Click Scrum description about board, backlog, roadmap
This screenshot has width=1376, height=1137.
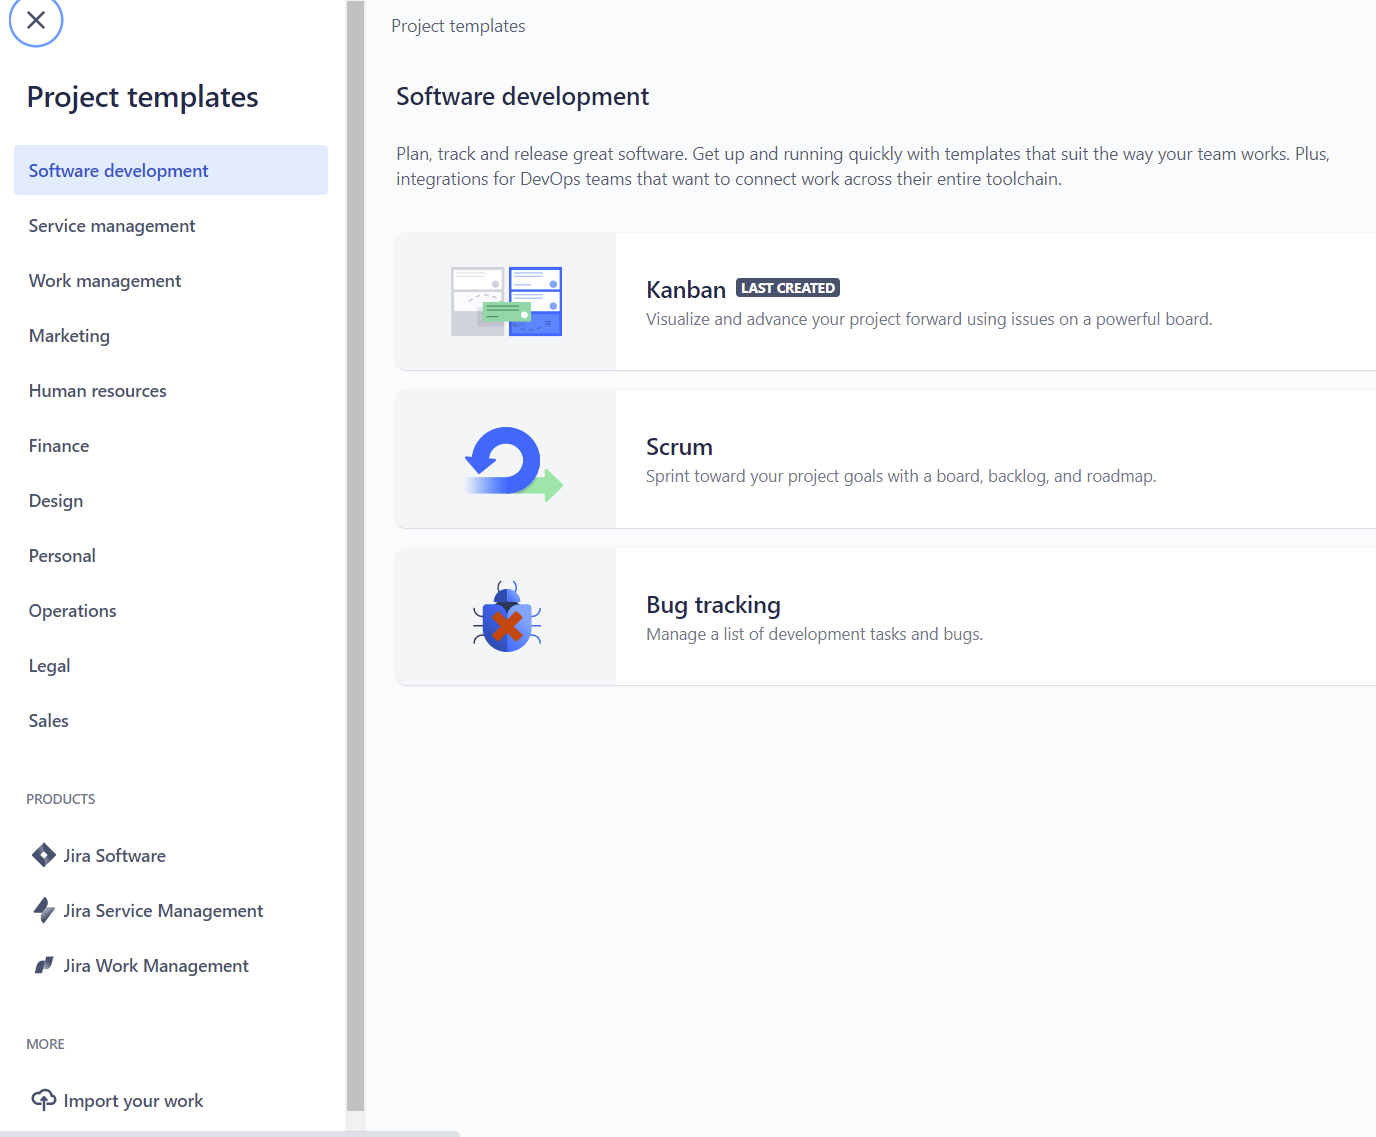coord(901,476)
